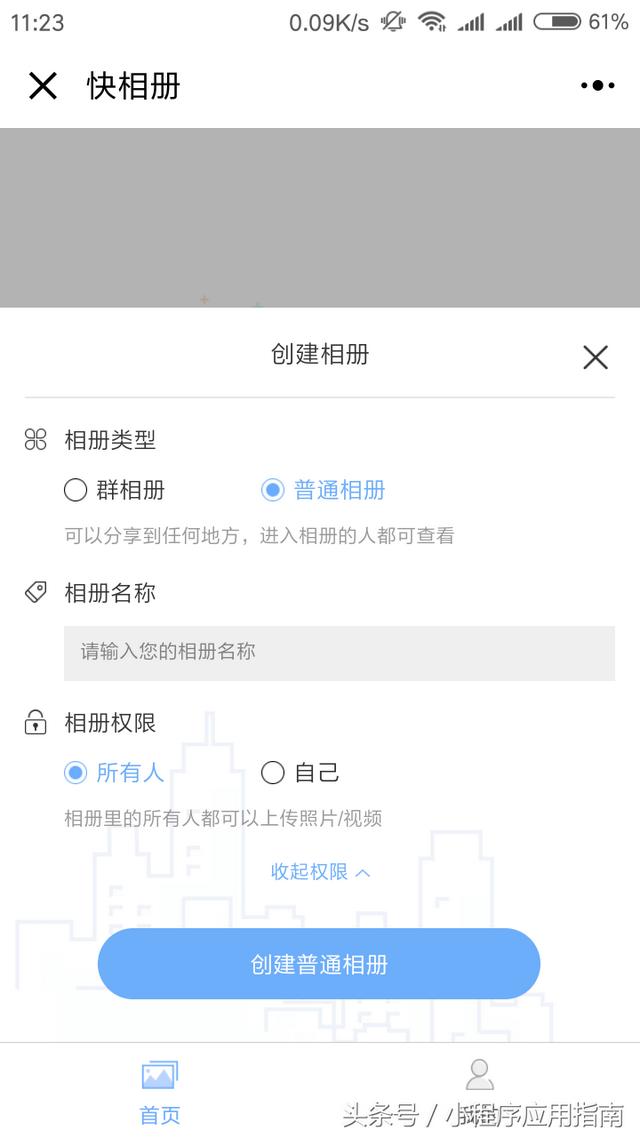
Task: Choose 自己 permission radio button
Action: pos(272,772)
